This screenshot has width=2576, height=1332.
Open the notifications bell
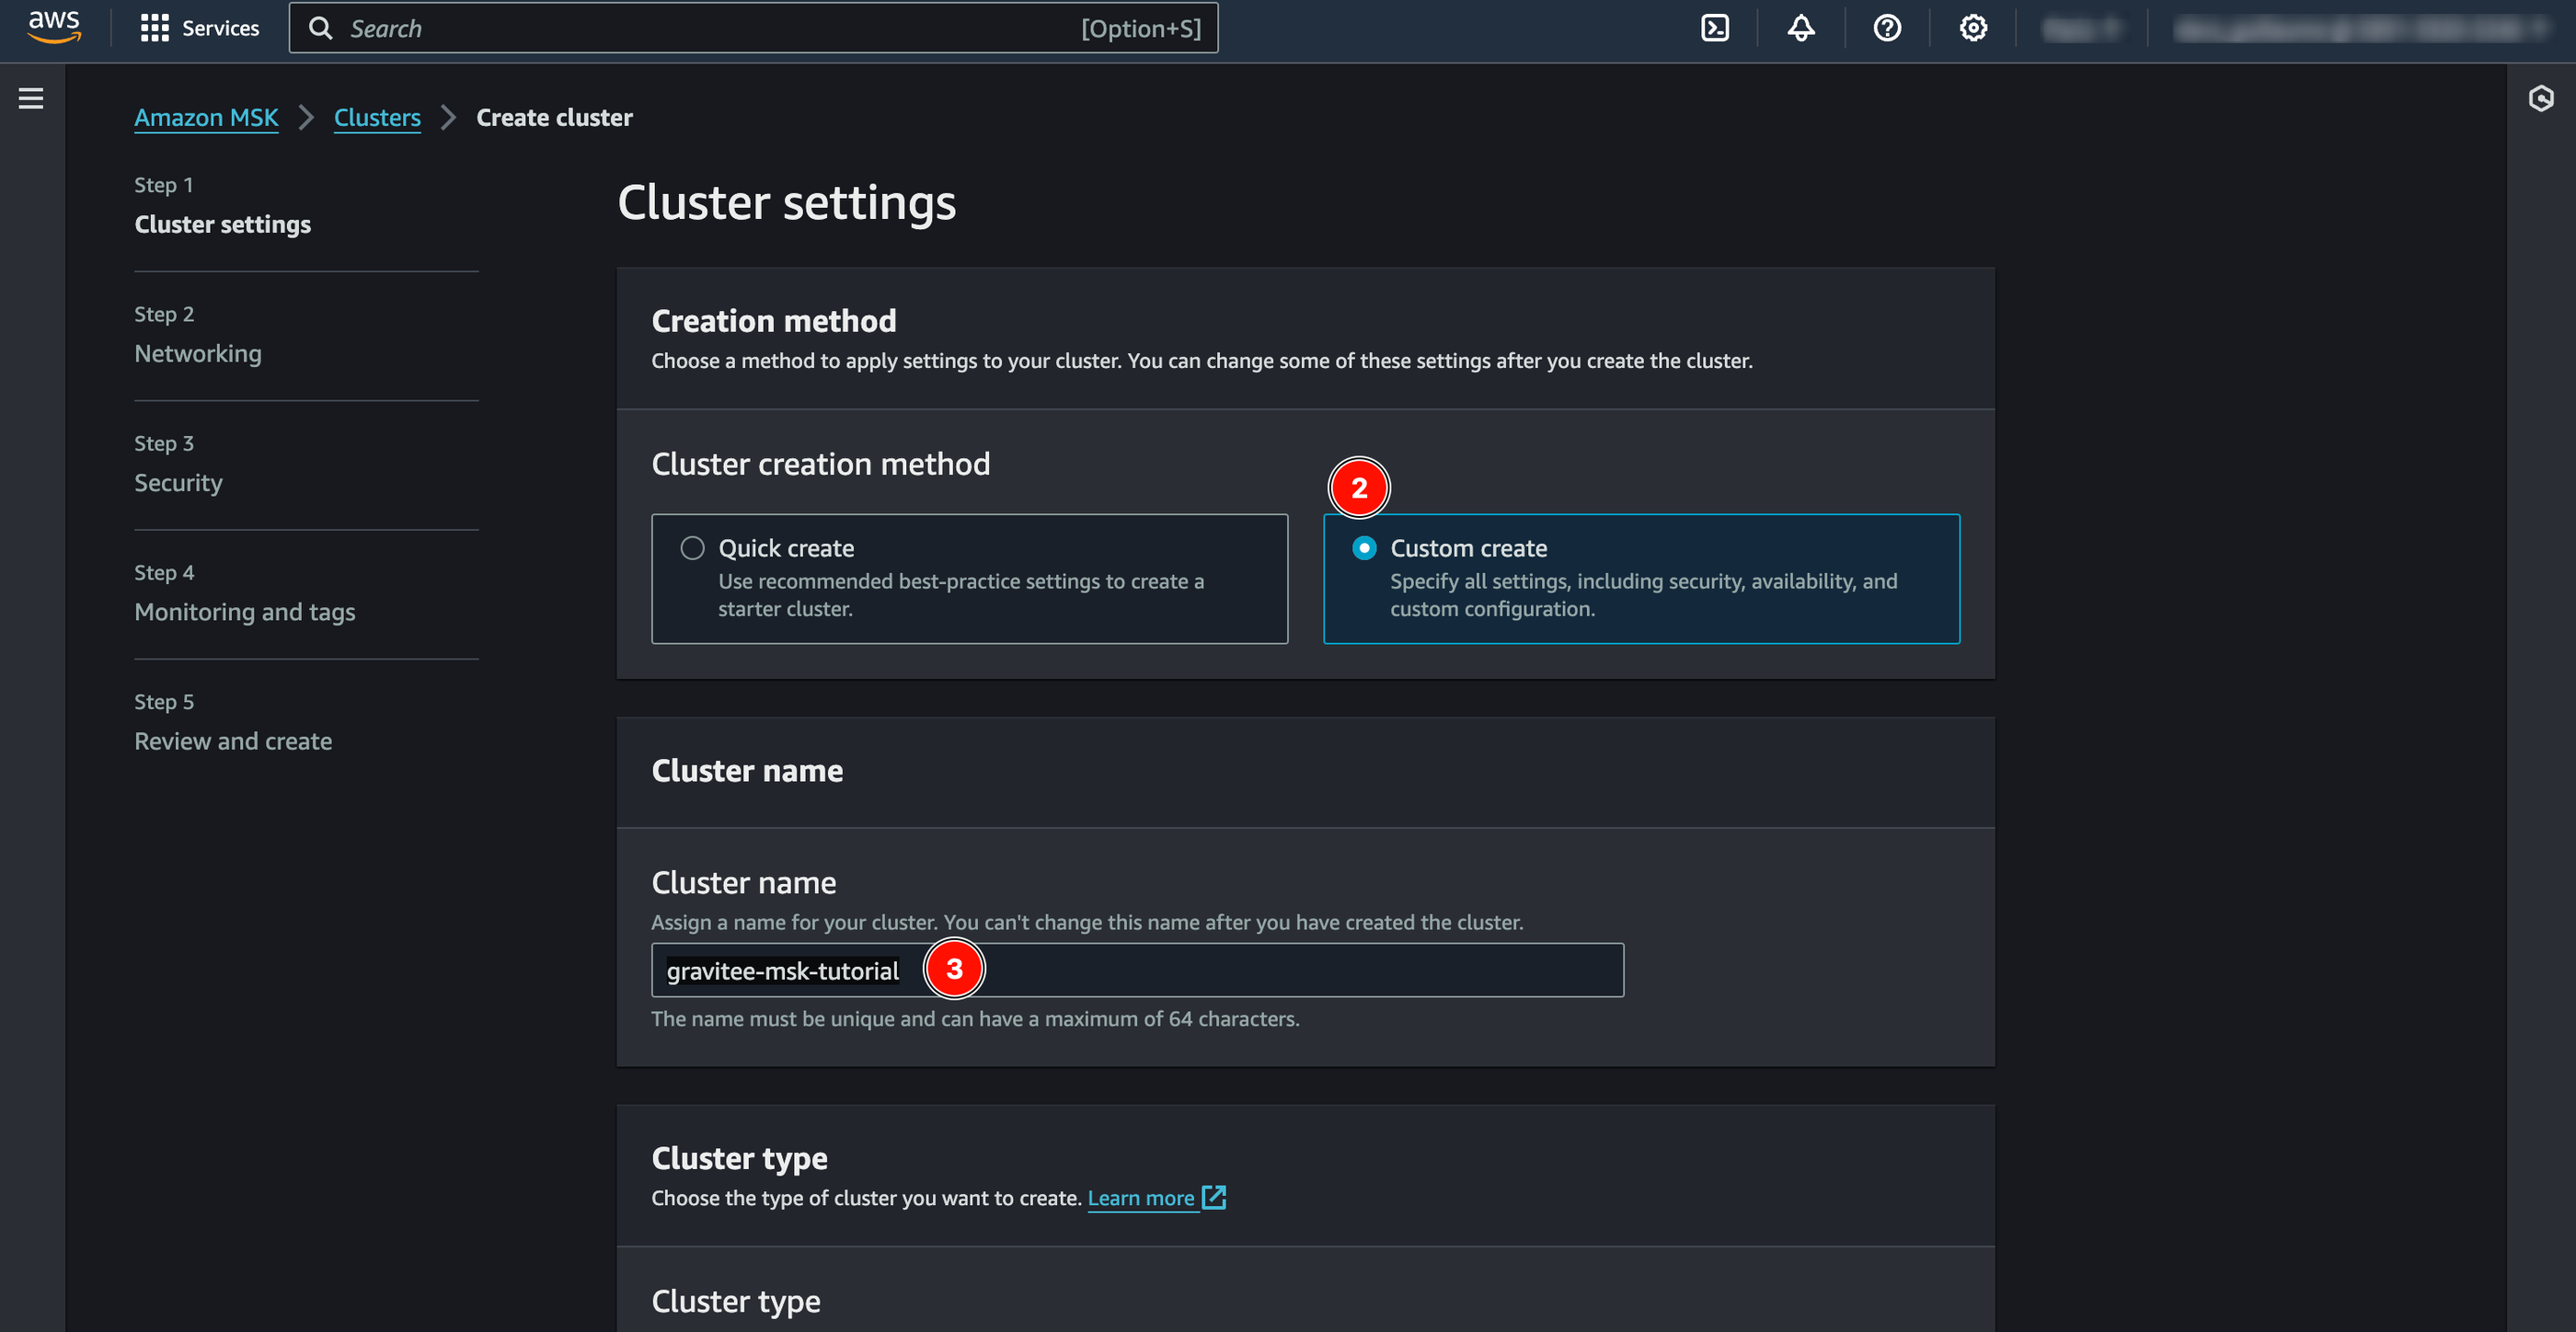click(1801, 28)
